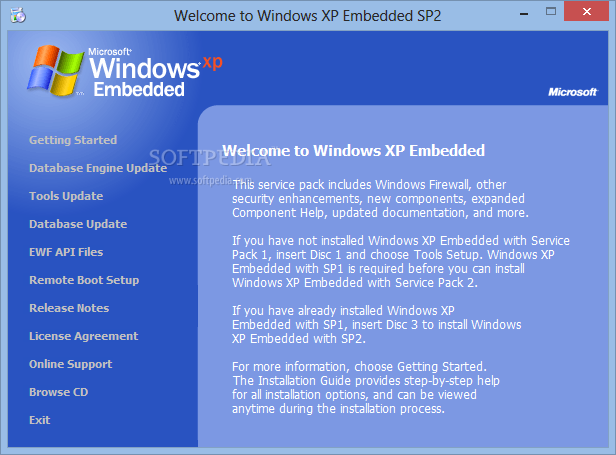The height and width of the screenshot is (455, 616).
Task: Click the Windows XP Embedded flag logo
Action: (55, 71)
